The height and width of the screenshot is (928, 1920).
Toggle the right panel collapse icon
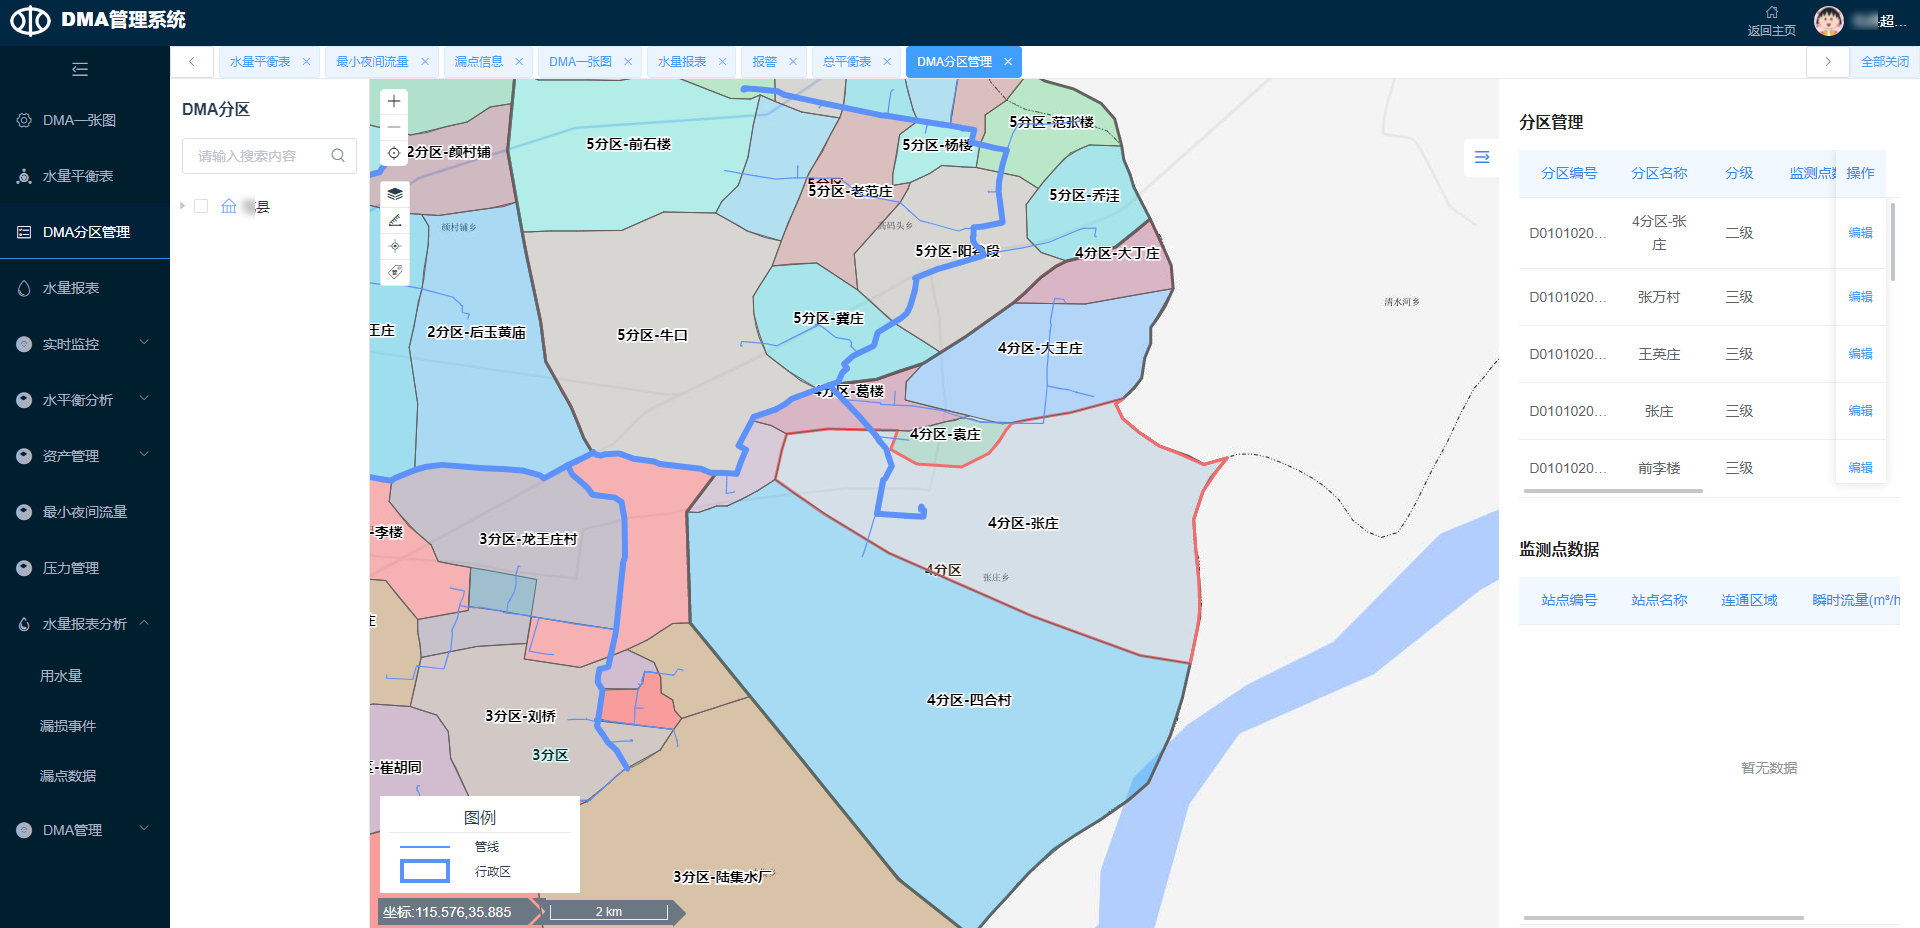[x=1482, y=157]
